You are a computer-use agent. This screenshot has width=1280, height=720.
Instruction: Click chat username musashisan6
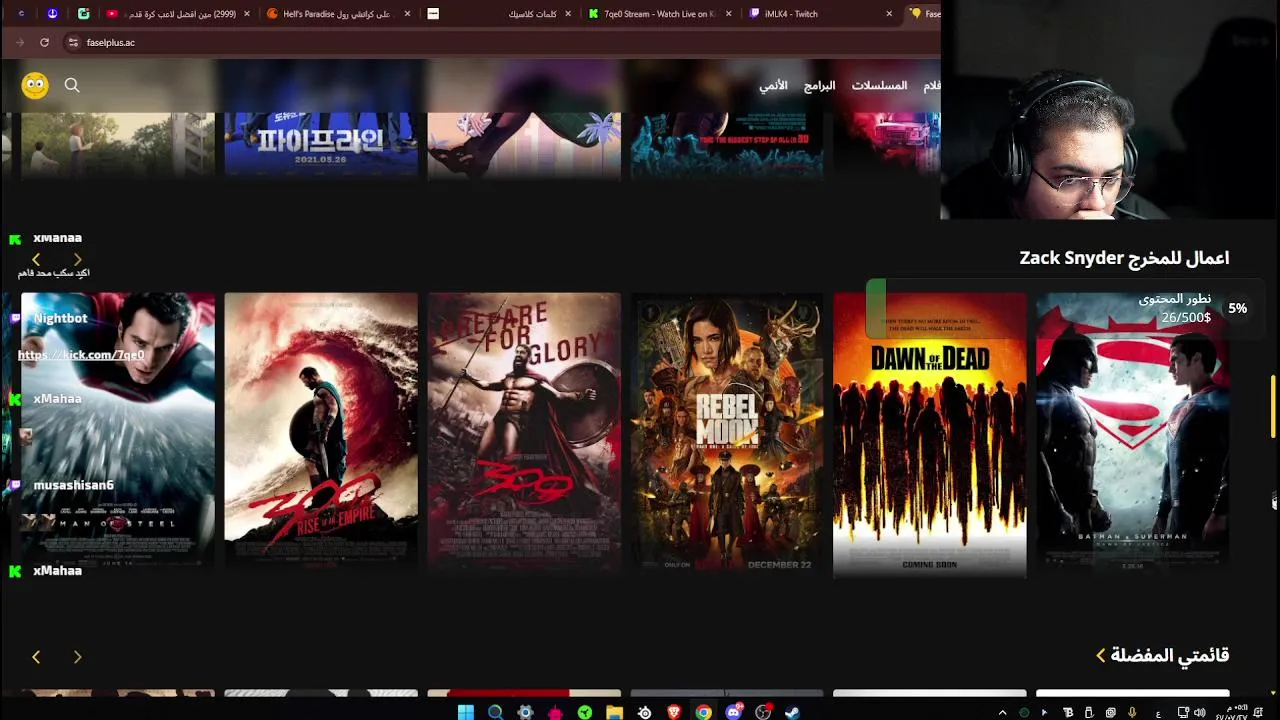74,485
